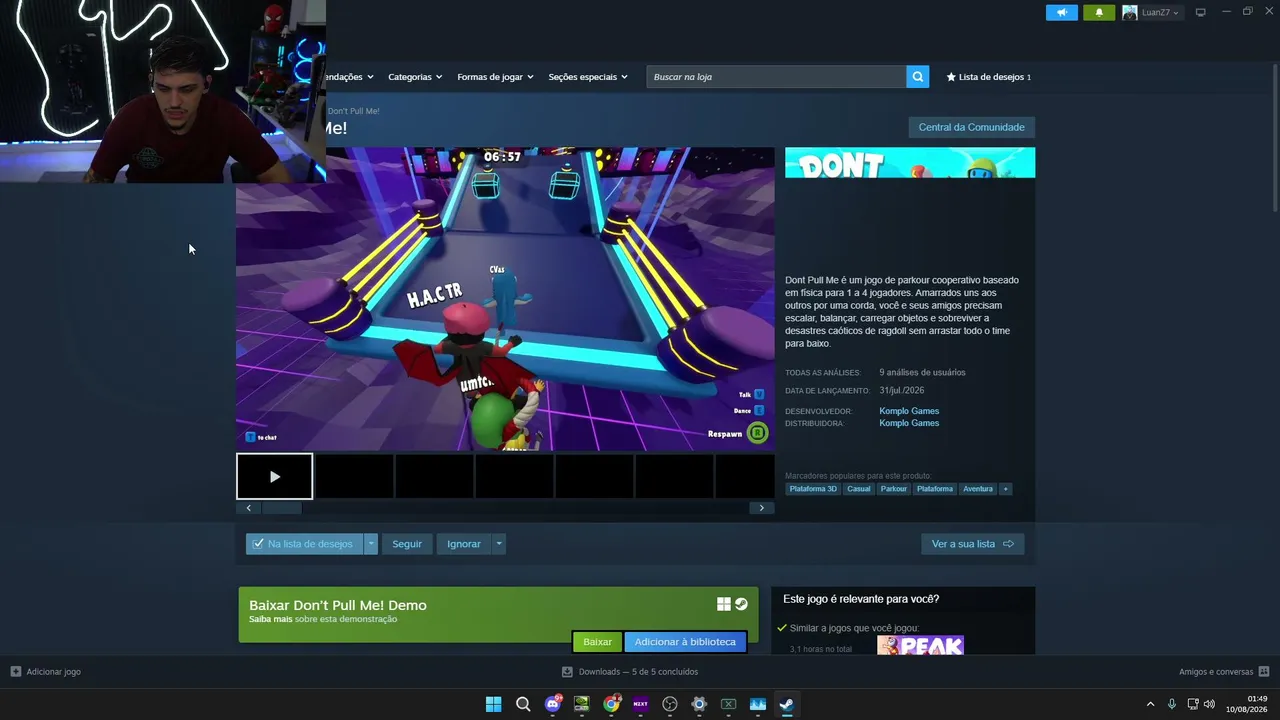The image size is (1280, 720).
Task: Open Discord from the taskbar
Action: [x=552, y=704]
